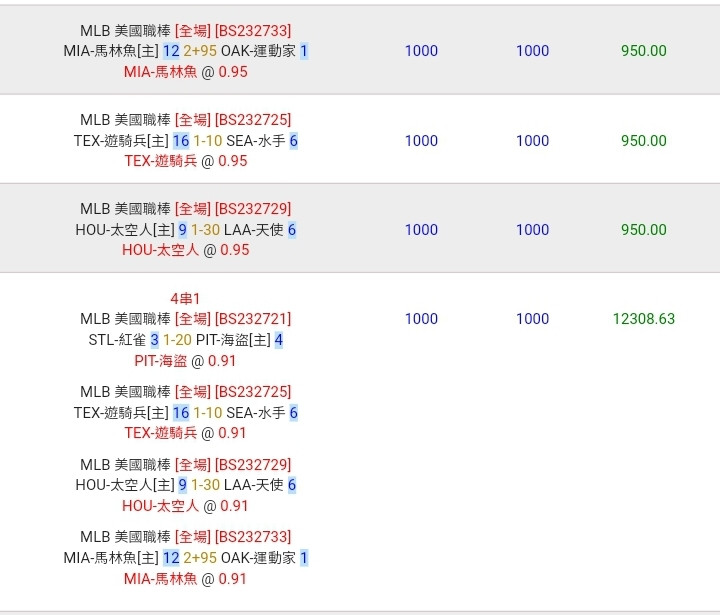Click the first 1000 amount in the 4串1 row
720x615 pixels.
[421, 319]
